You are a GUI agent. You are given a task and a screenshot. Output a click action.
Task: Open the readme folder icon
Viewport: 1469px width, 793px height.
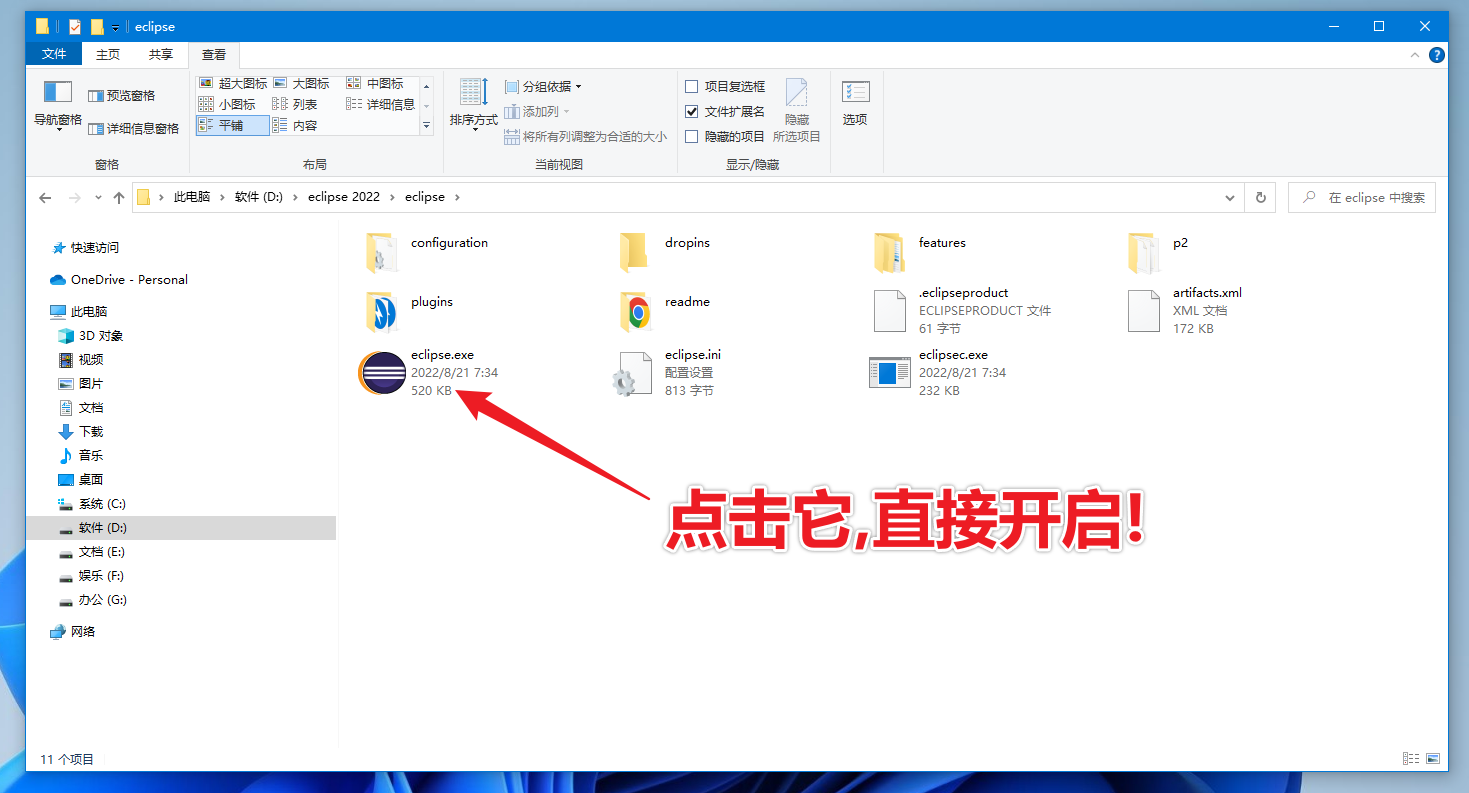[635, 311]
